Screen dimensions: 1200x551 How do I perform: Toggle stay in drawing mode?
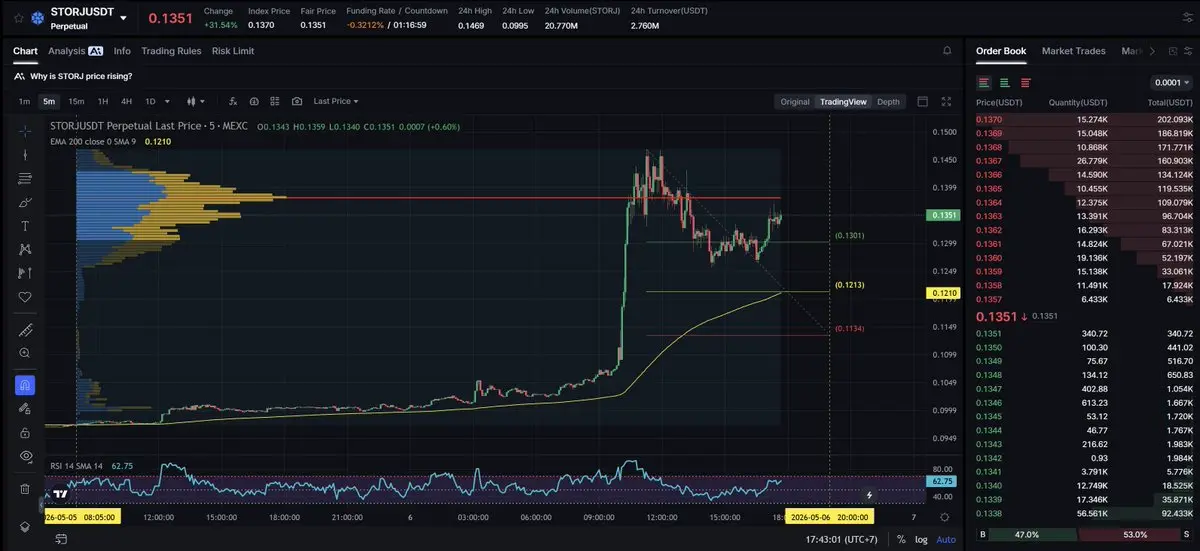[x=25, y=408]
